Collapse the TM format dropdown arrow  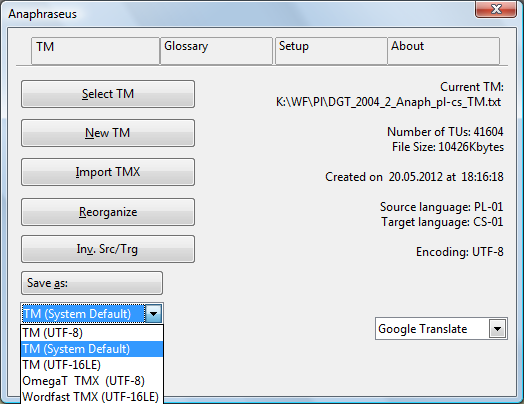pyautogui.click(x=153, y=313)
